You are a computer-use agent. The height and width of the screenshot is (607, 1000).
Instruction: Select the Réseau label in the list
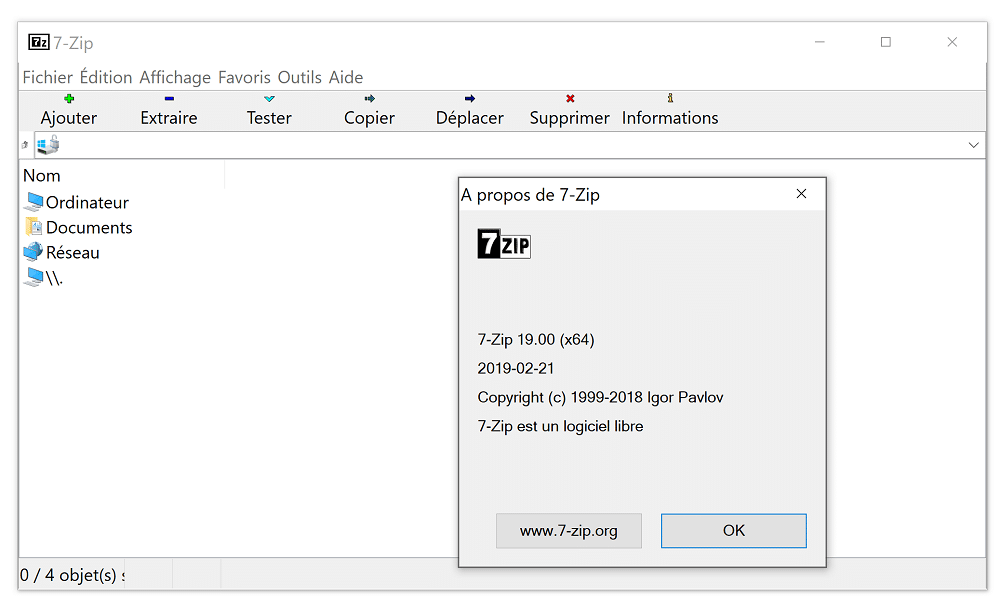(x=73, y=252)
